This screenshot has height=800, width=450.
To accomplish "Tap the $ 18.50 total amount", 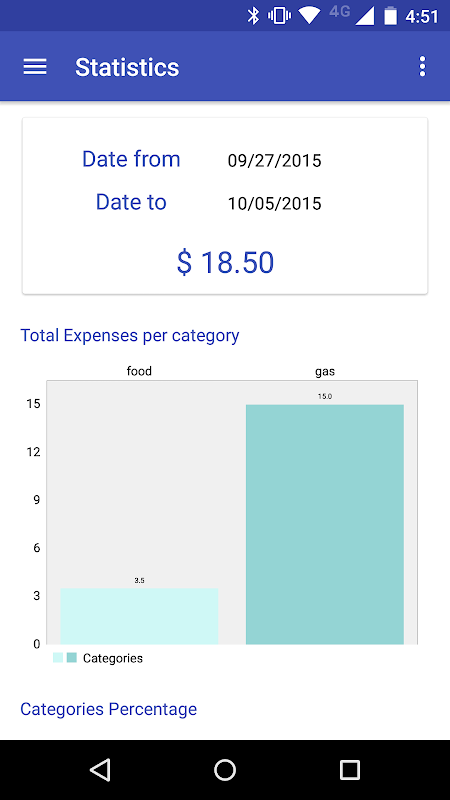I will point(225,262).
